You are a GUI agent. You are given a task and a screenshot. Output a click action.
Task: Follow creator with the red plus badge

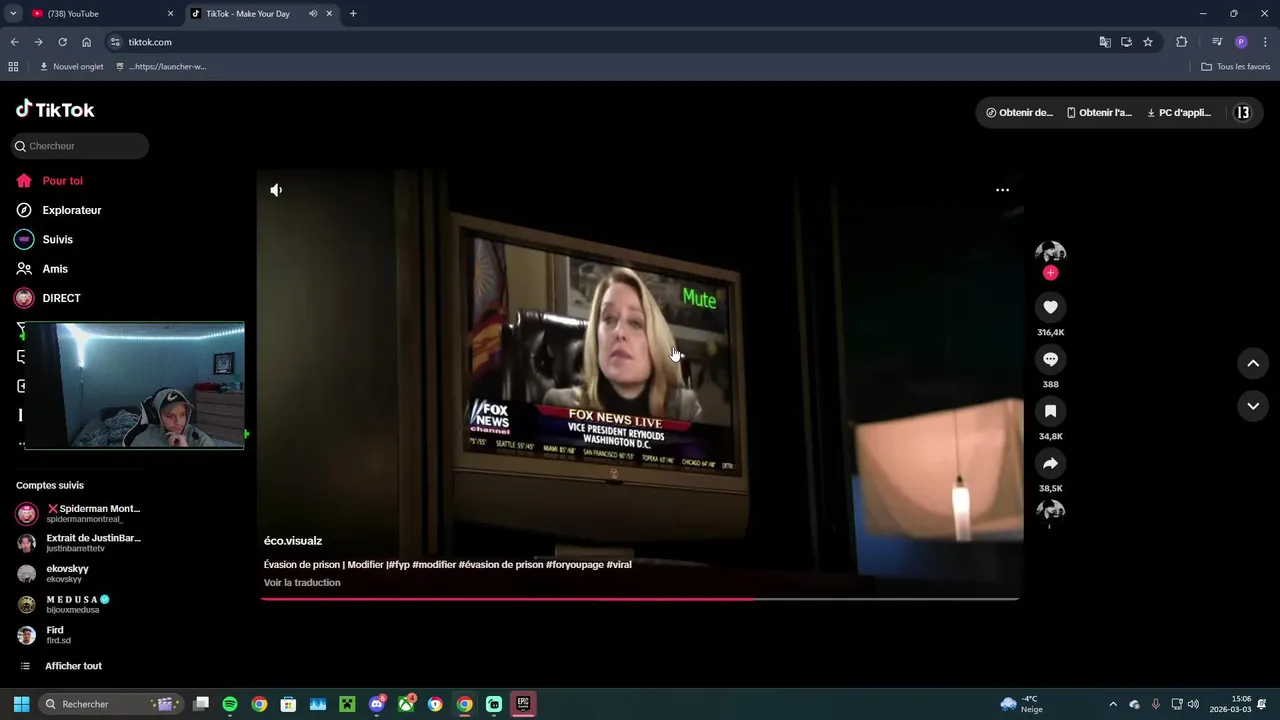pos(1050,273)
